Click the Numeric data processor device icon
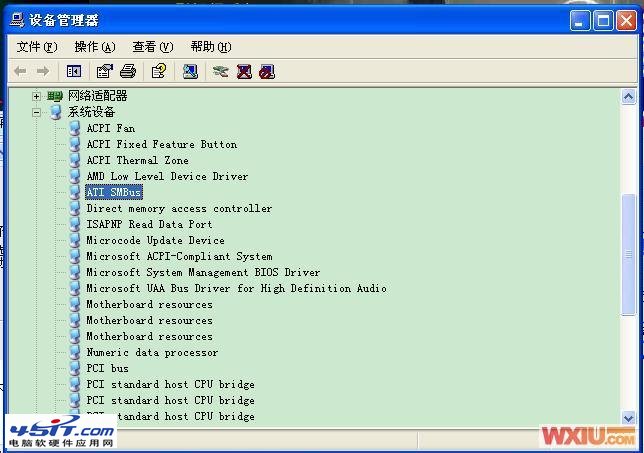644x453 pixels. pyautogui.click(x=75, y=352)
